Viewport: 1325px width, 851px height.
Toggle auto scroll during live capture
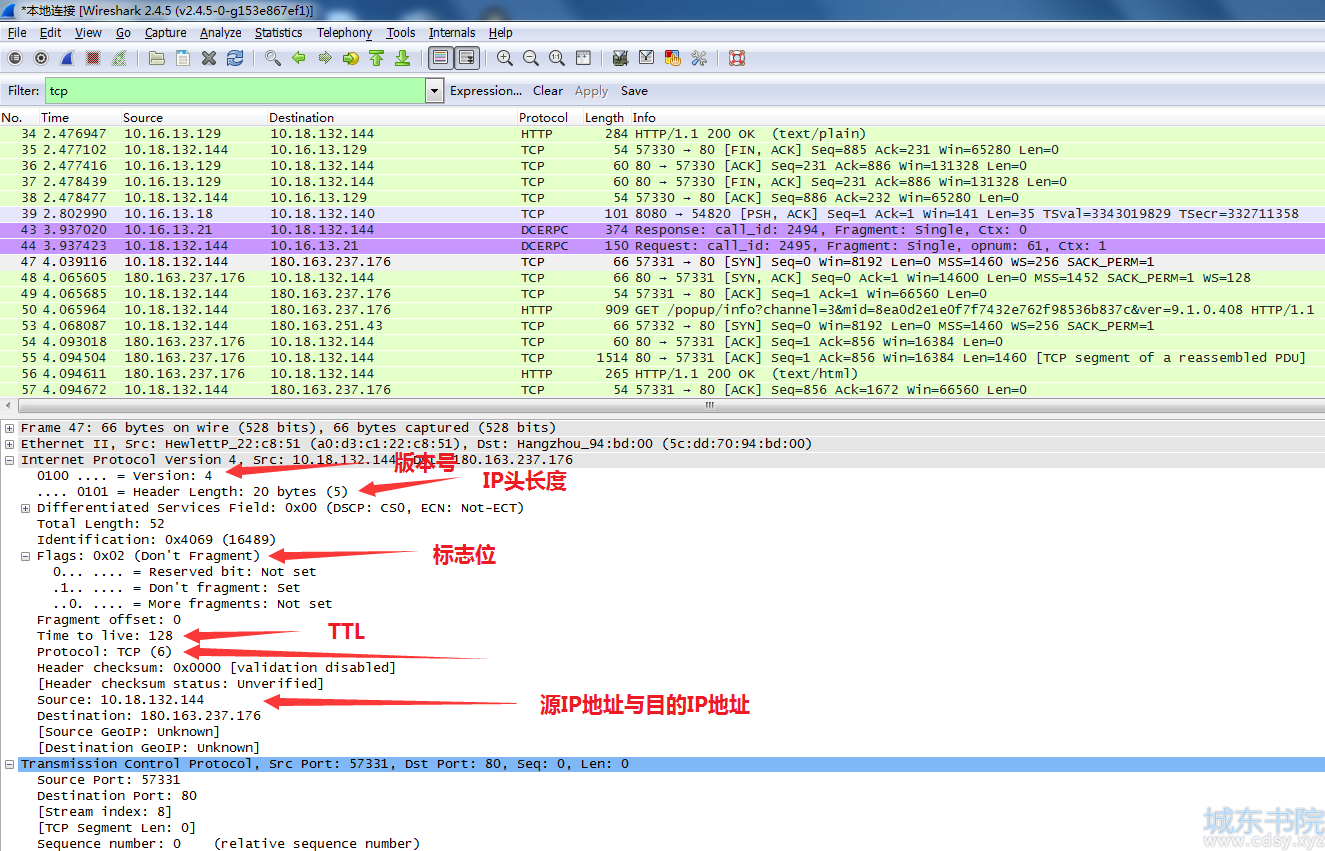467,58
